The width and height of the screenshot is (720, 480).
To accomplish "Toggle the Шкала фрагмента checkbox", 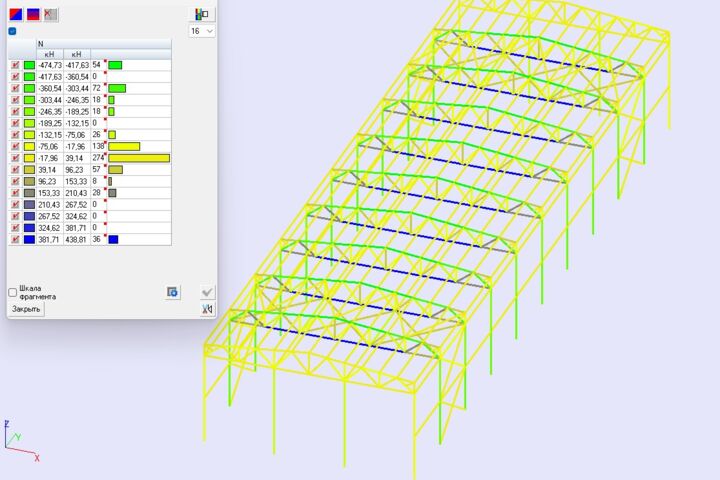I will [x=13, y=293].
